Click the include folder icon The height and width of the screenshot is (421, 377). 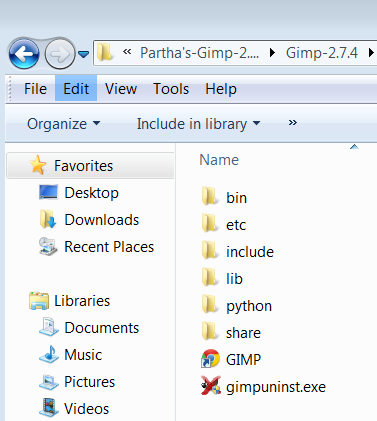[x=210, y=250]
